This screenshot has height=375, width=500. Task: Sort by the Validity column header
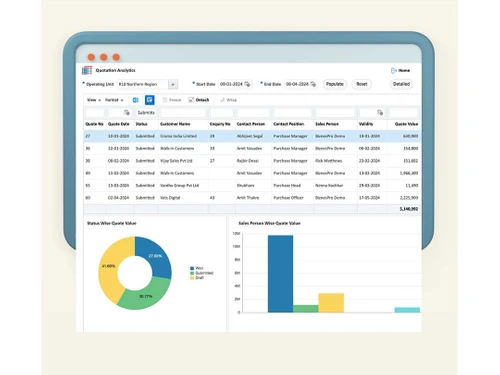366,124
